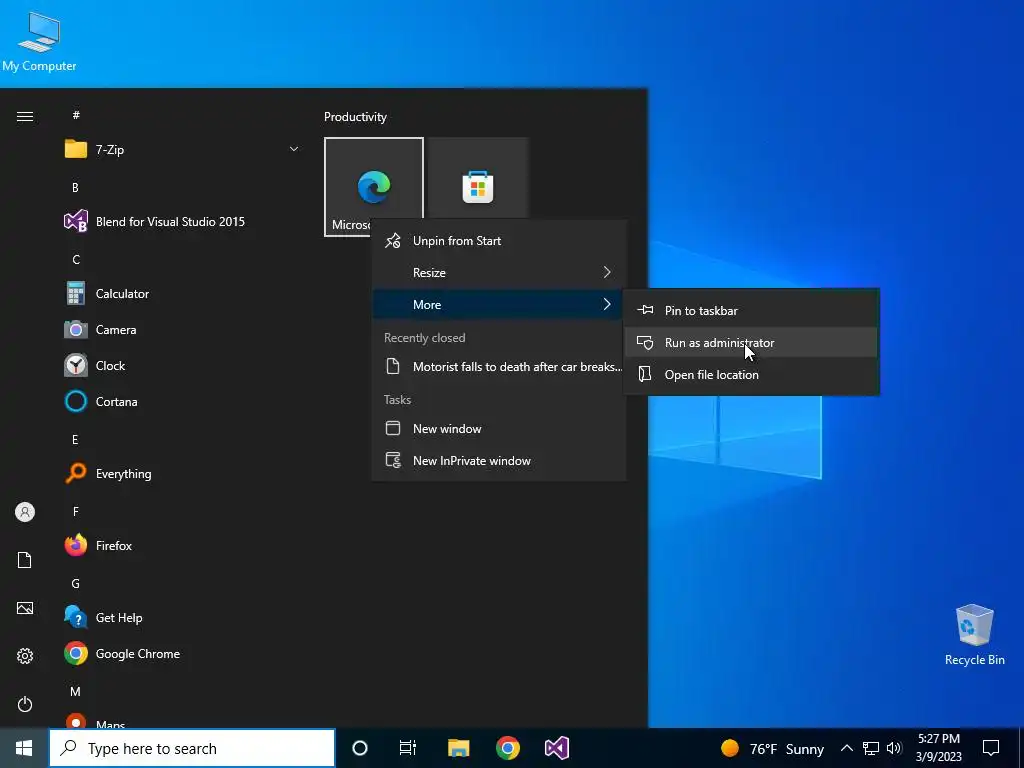Click the M letter header
This screenshot has height=768, width=1024.
point(76,691)
